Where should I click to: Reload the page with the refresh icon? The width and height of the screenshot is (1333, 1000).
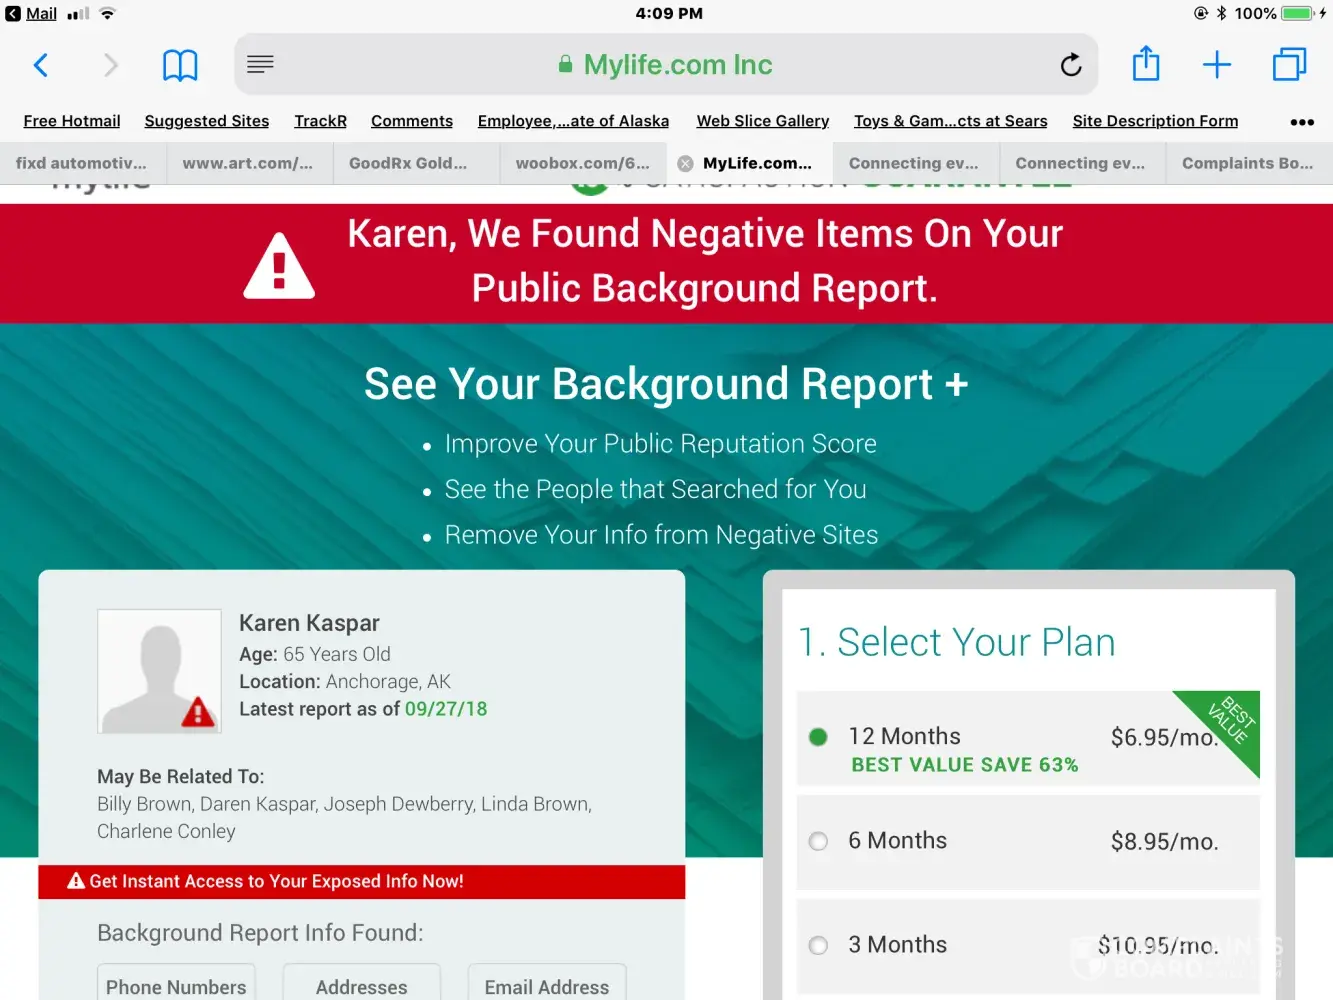tap(1071, 65)
